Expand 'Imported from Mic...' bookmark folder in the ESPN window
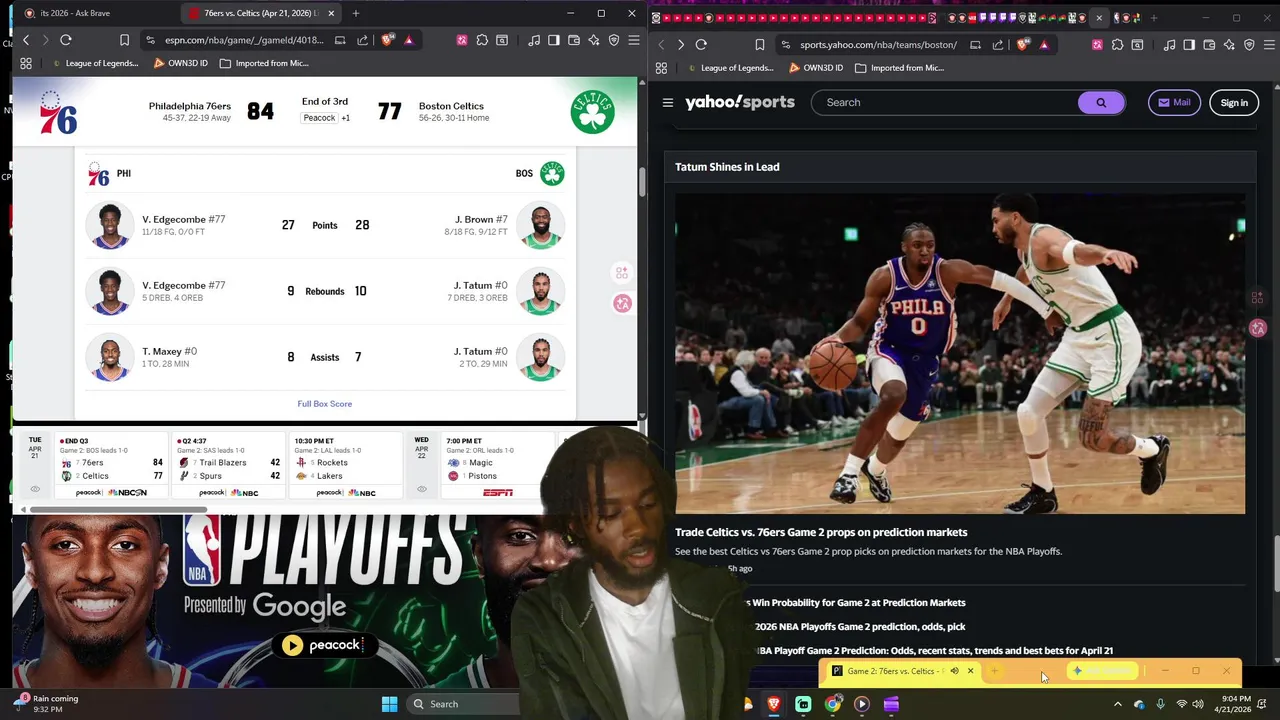 [264, 63]
